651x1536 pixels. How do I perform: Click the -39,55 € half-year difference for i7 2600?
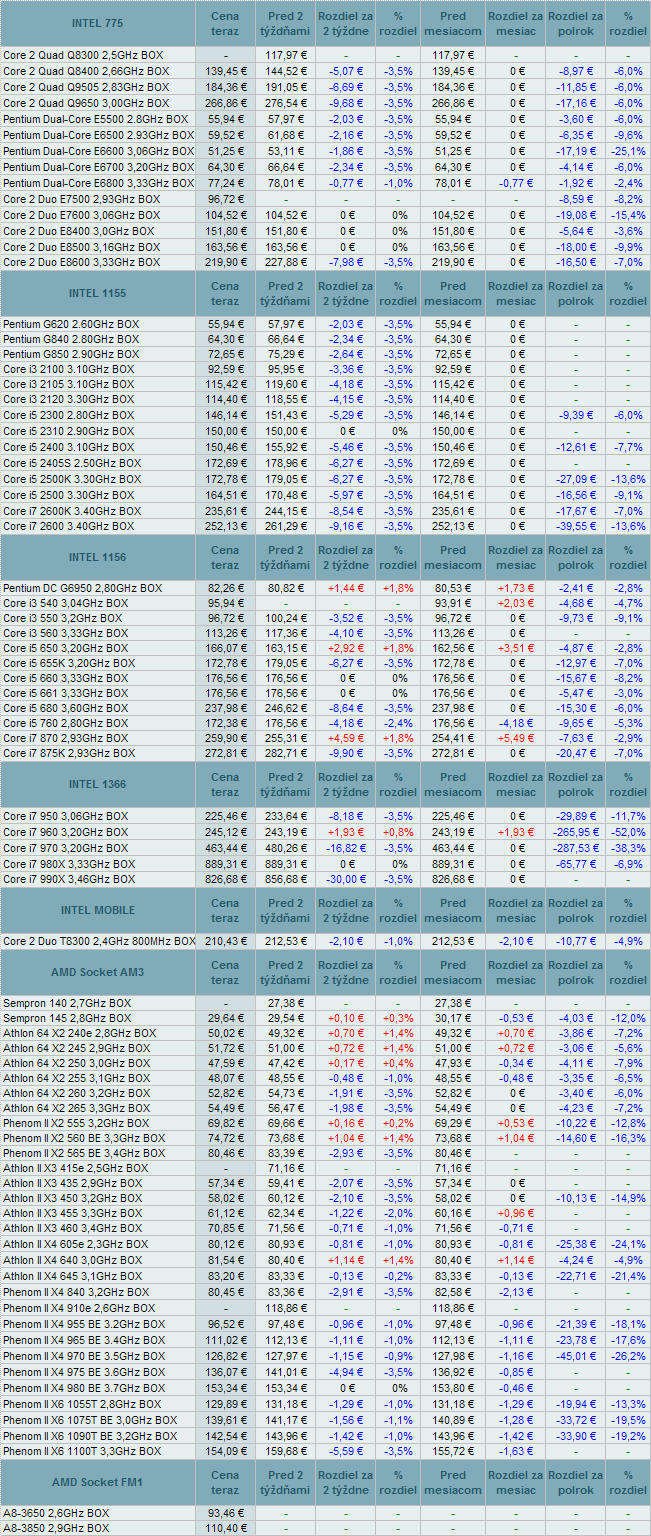point(576,526)
